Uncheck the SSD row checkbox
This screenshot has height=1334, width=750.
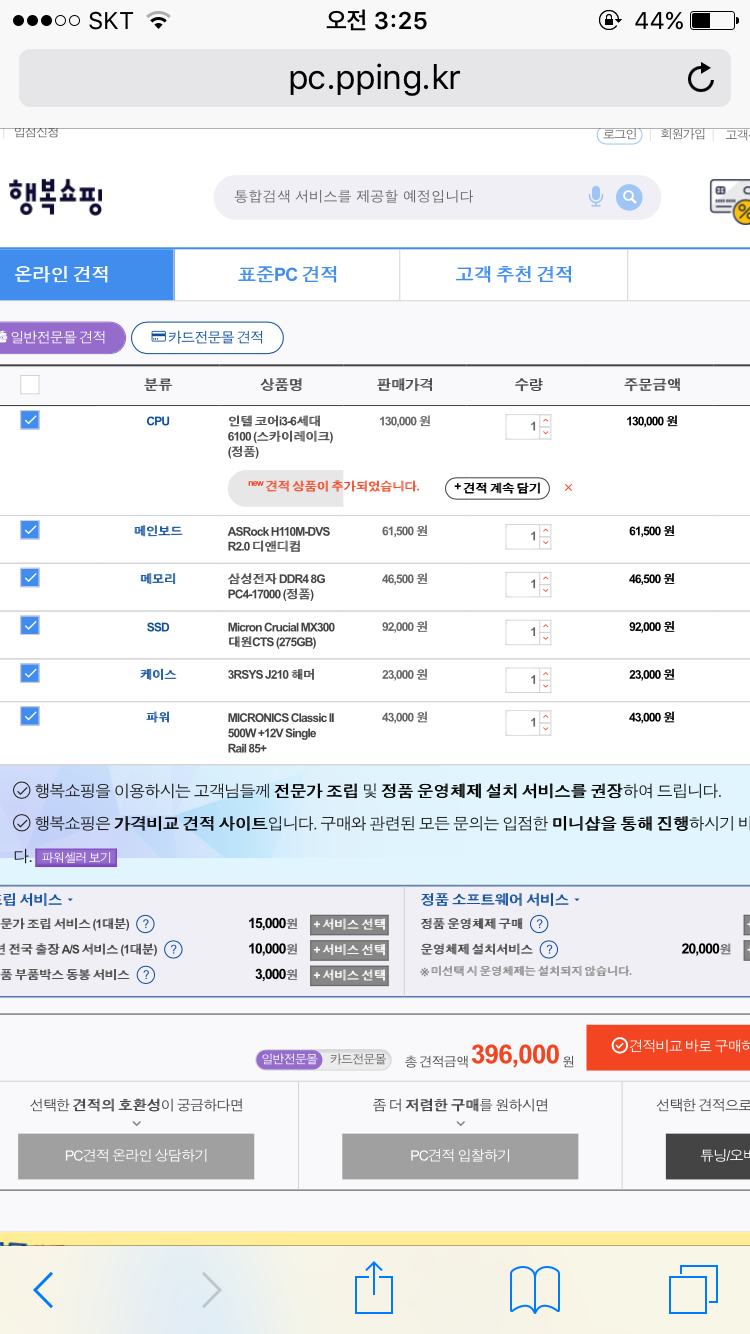tap(30, 625)
